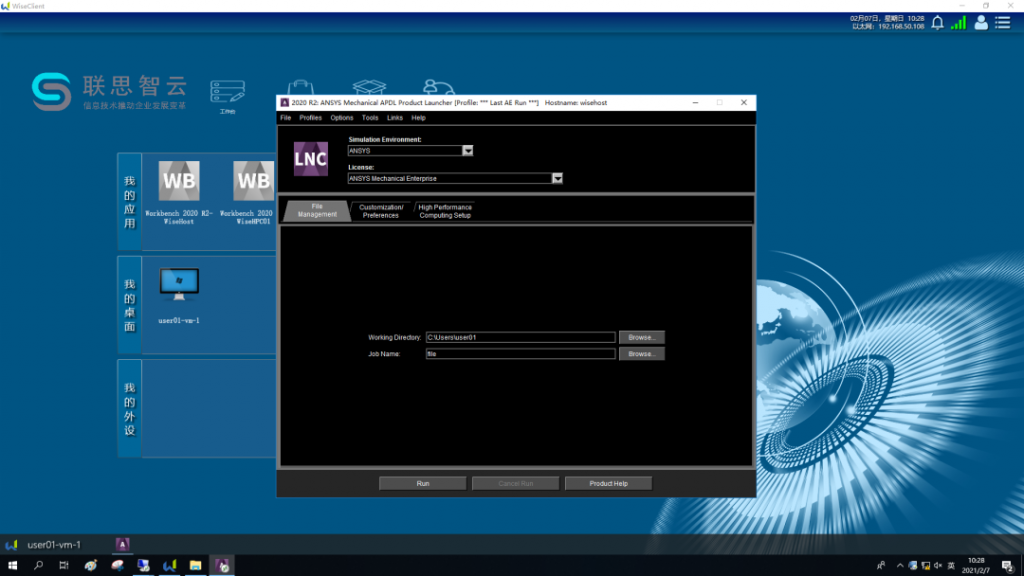Open the hamburger list menu icon
1024x576 pixels.
pos(1003,23)
